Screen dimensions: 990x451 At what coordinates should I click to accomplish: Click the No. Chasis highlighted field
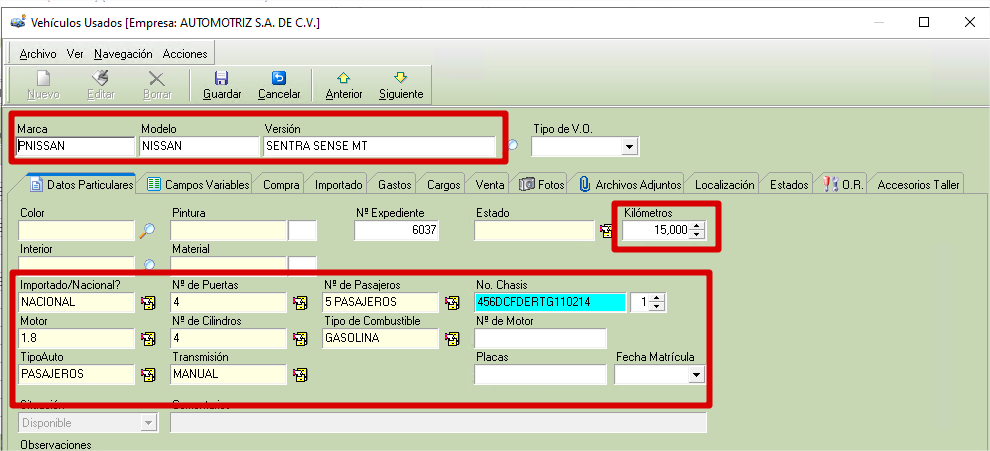click(x=550, y=303)
